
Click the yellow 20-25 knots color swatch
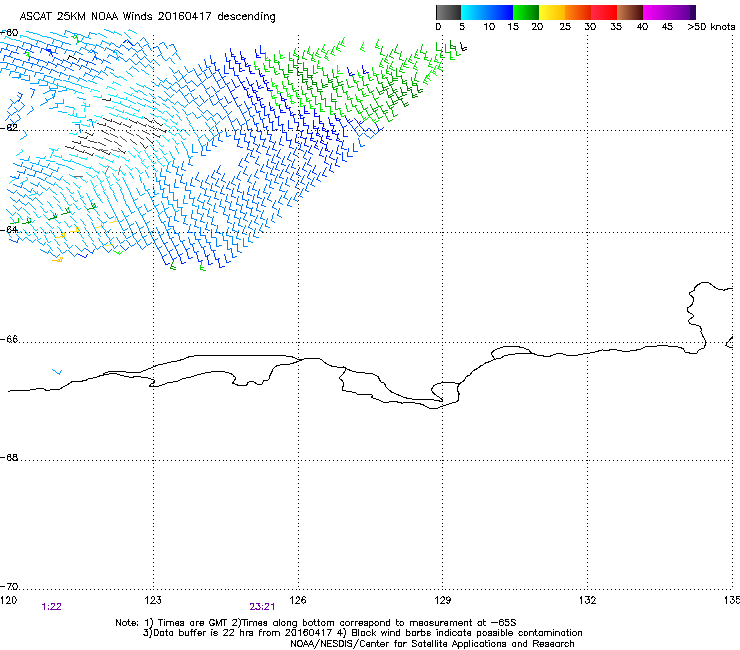coord(552,12)
